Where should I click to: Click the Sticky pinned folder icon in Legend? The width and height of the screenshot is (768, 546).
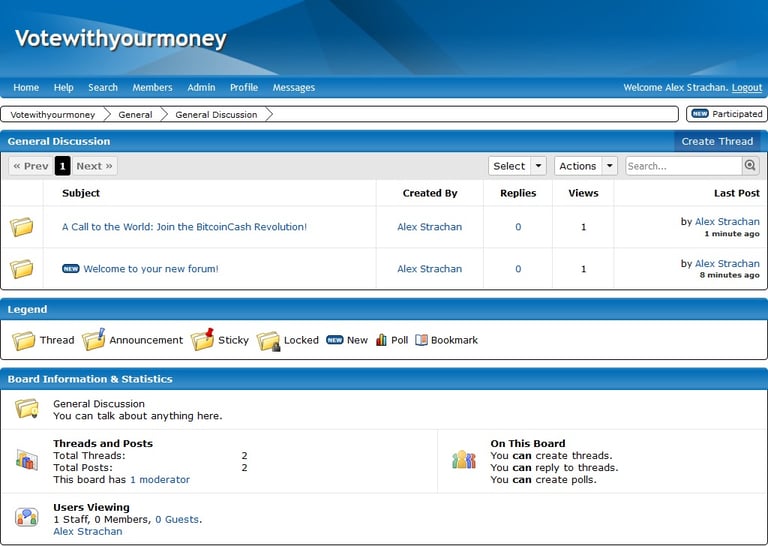tap(202, 339)
